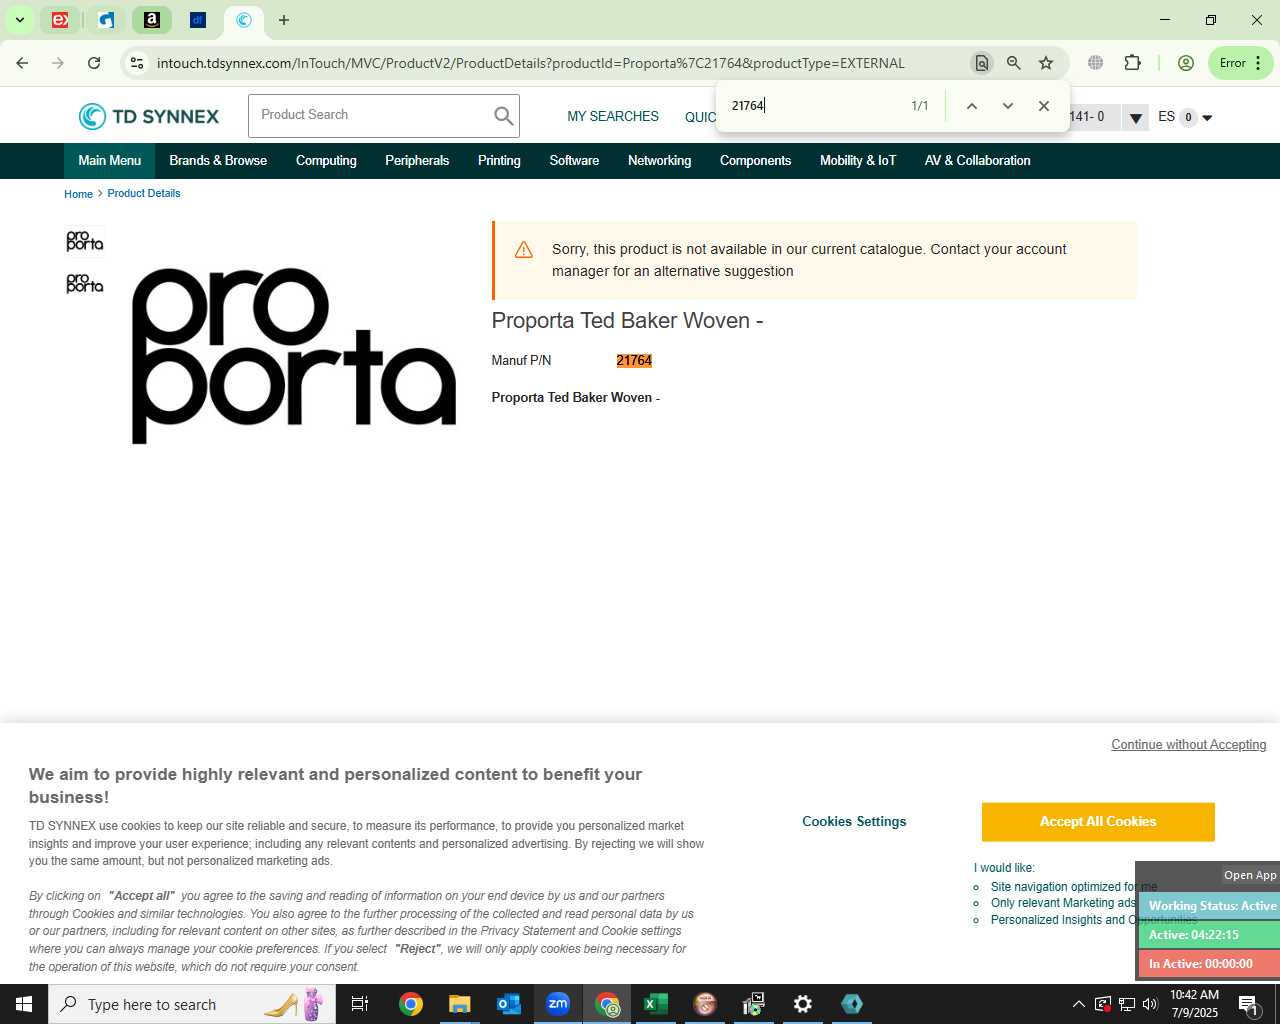Open a new browser tab
Image resolution: width=1280 pixels, height=1024 pixels.
click(284, 20)
